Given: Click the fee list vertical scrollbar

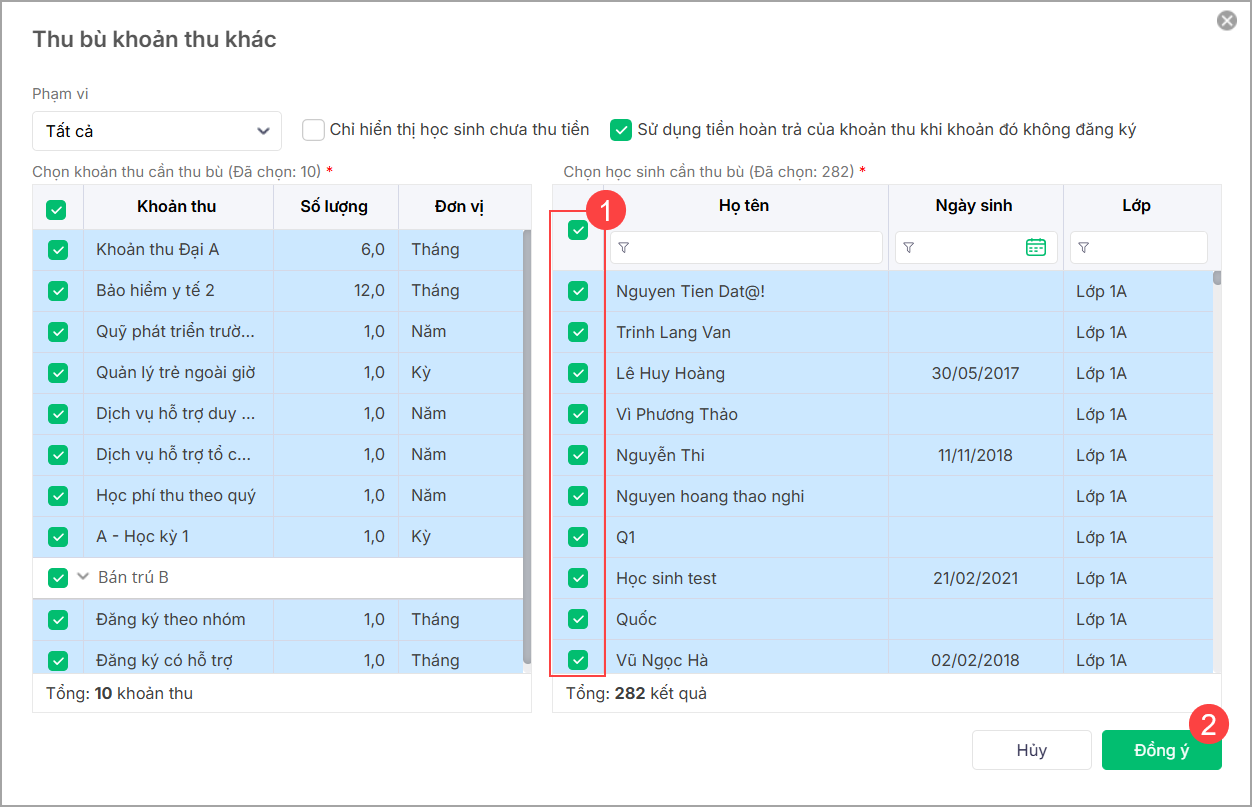Looking at the screenshot, I should click(x=527, y=447).
